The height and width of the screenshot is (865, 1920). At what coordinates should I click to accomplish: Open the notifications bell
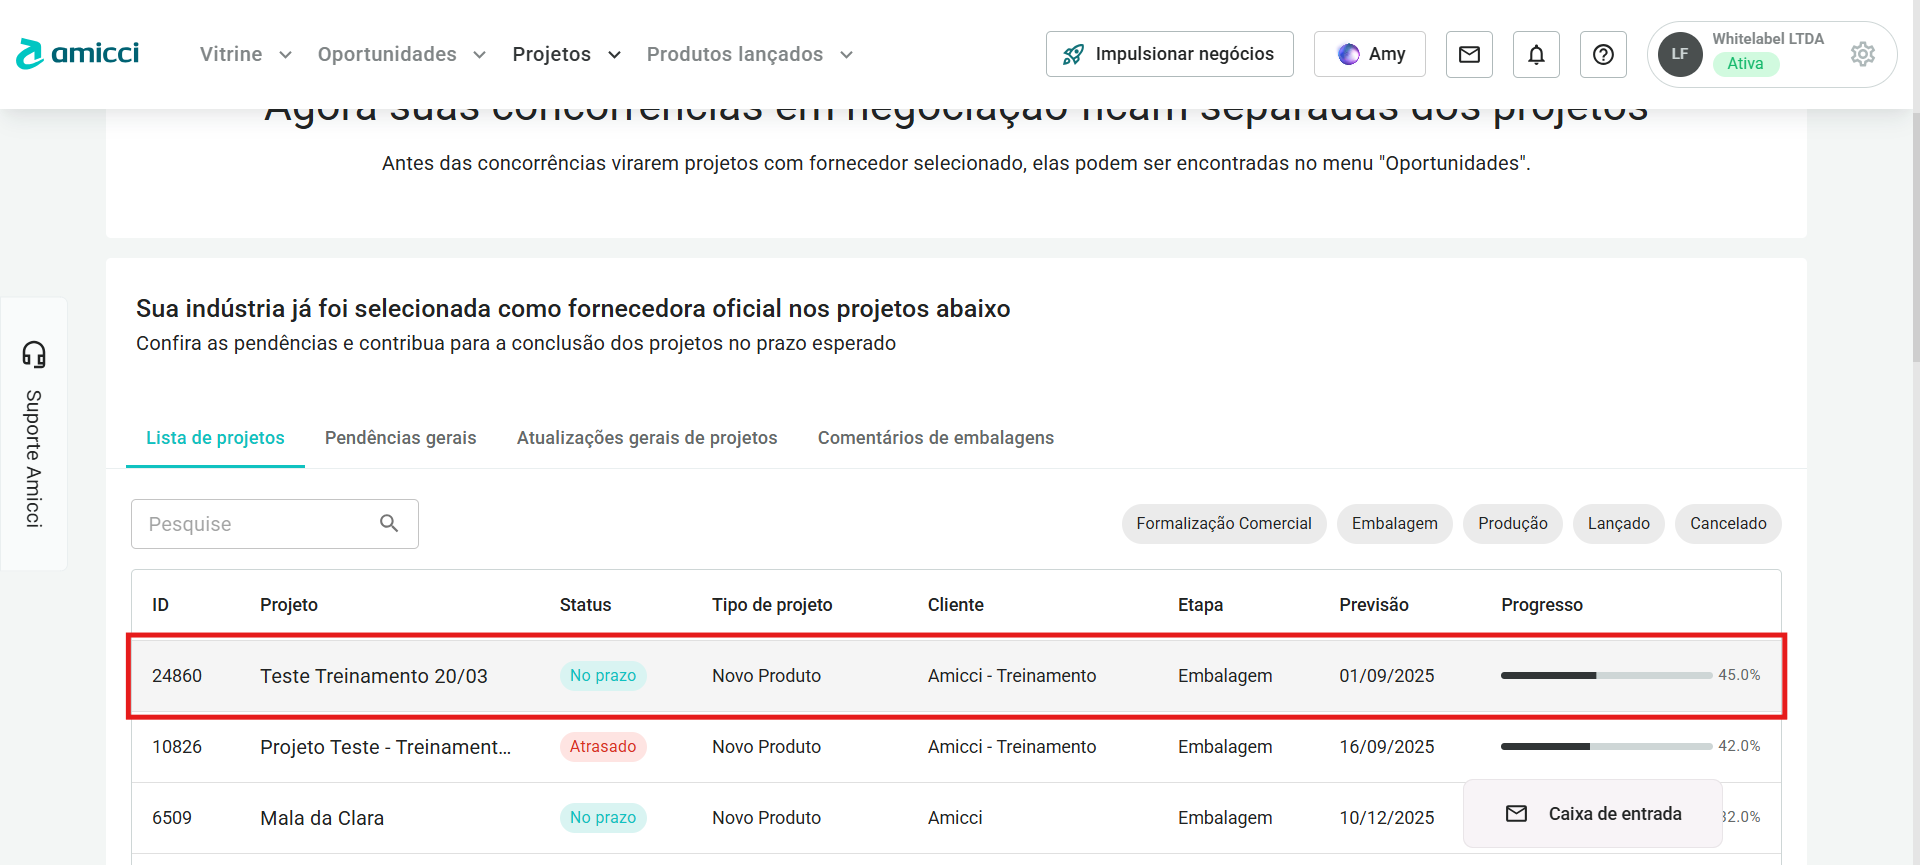(x=1536, y=54)
